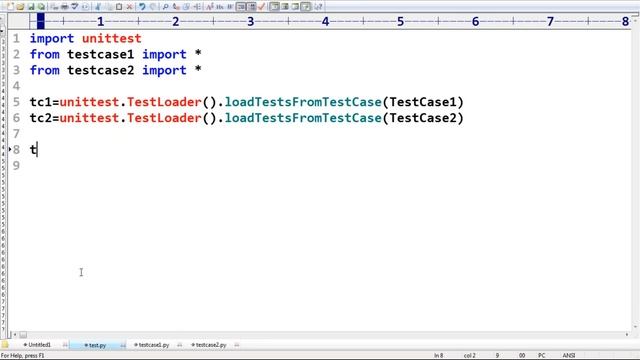Click the red X delete icon
Screen dimensions: 640x360
pyautogui.click(x=129, y=7)
